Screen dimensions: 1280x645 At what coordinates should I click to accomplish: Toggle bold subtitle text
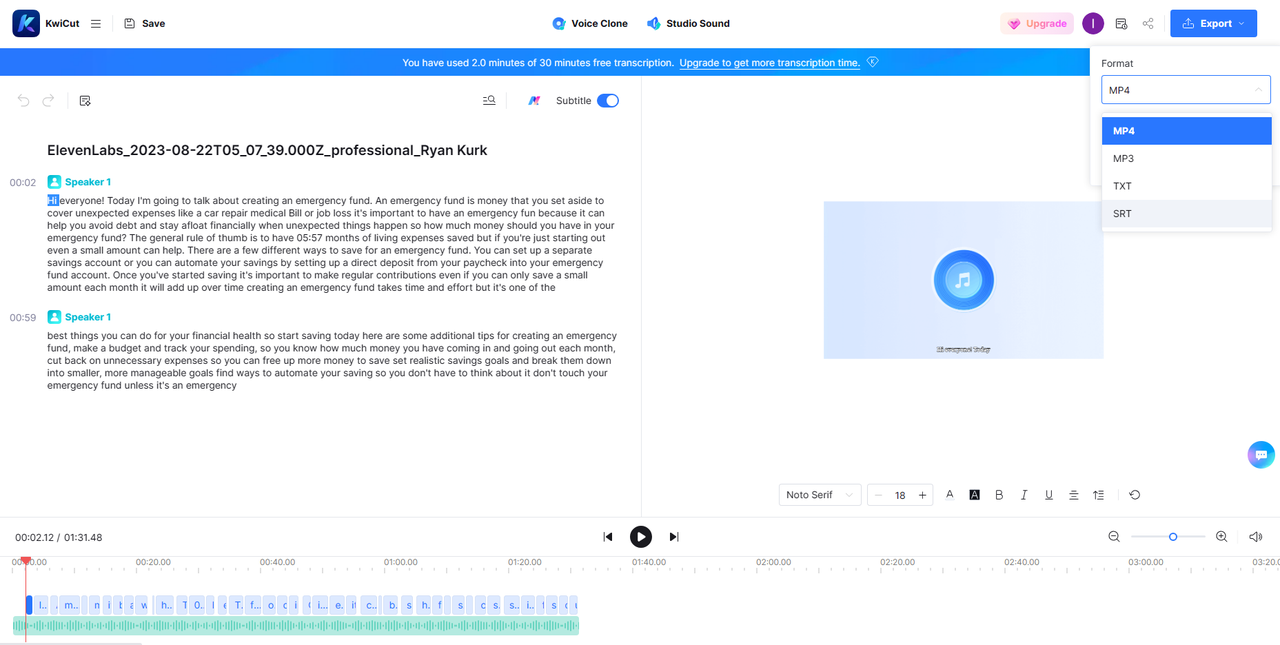click(x=999, y=495)
